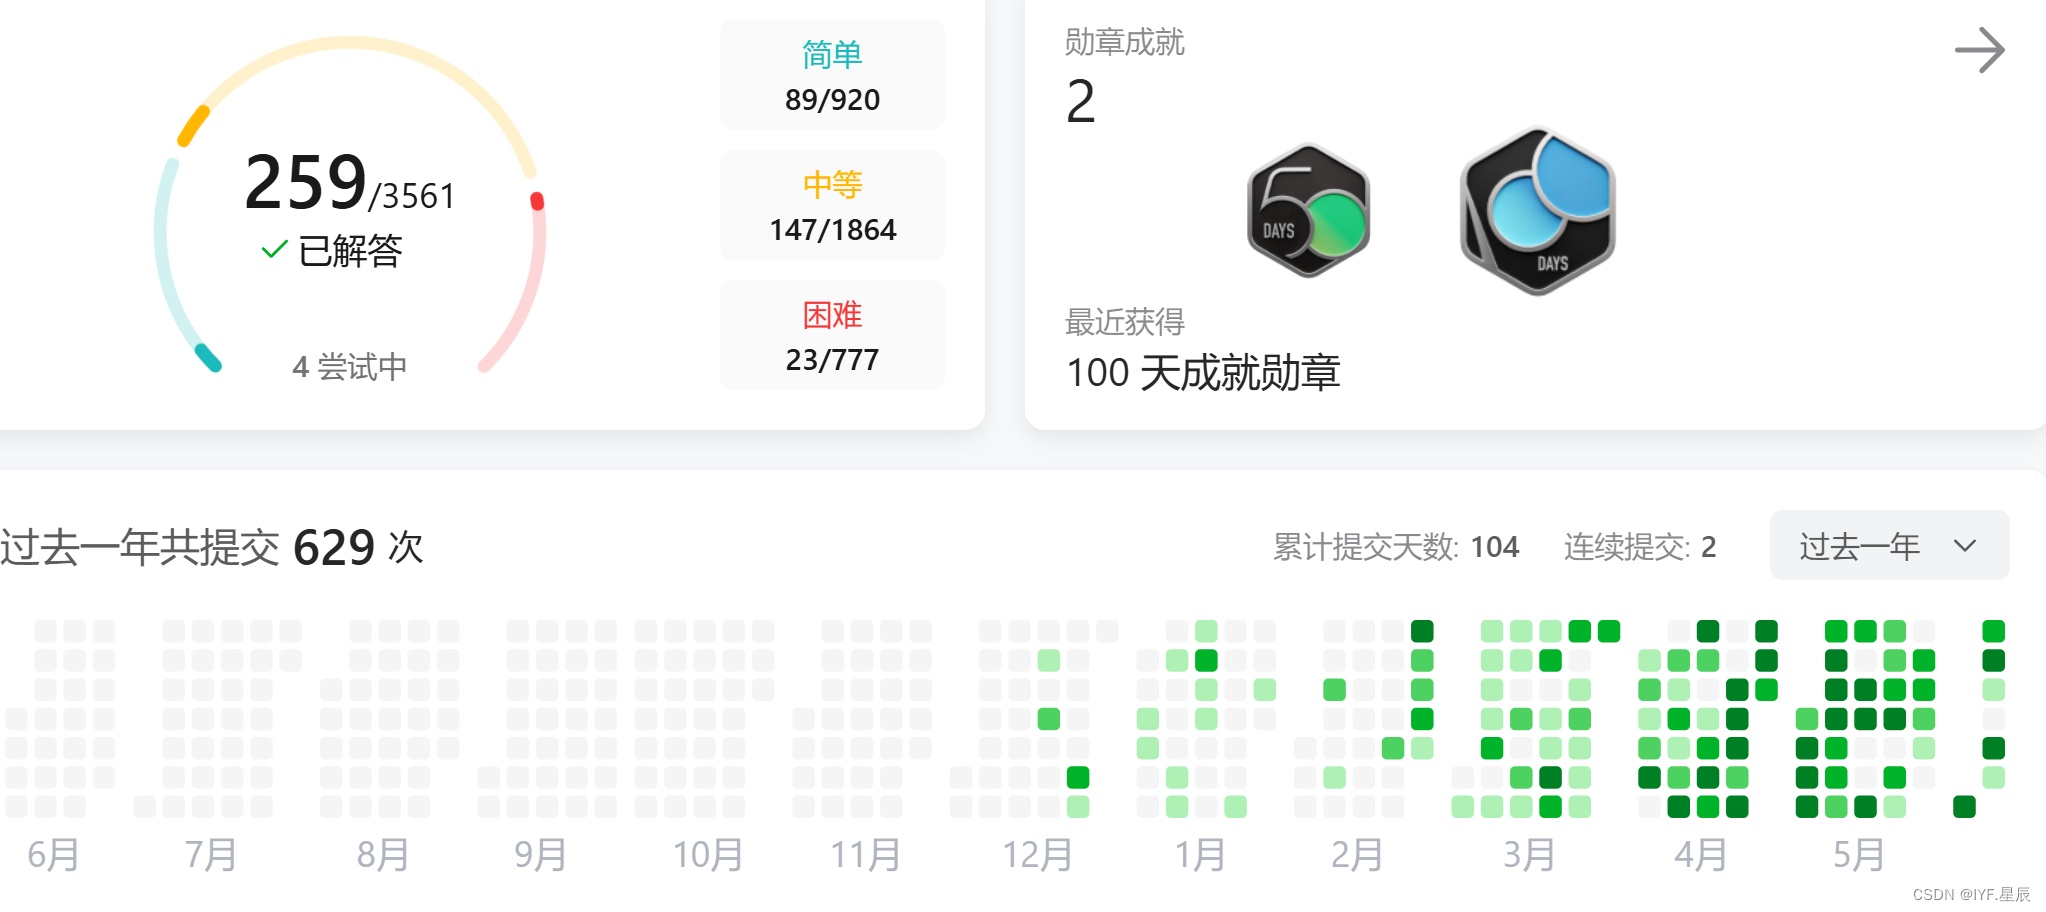Viewport: 2046px width, 912px height.
Task: Click the red hard segment of progress ring
Action: (x=537, y=202)
